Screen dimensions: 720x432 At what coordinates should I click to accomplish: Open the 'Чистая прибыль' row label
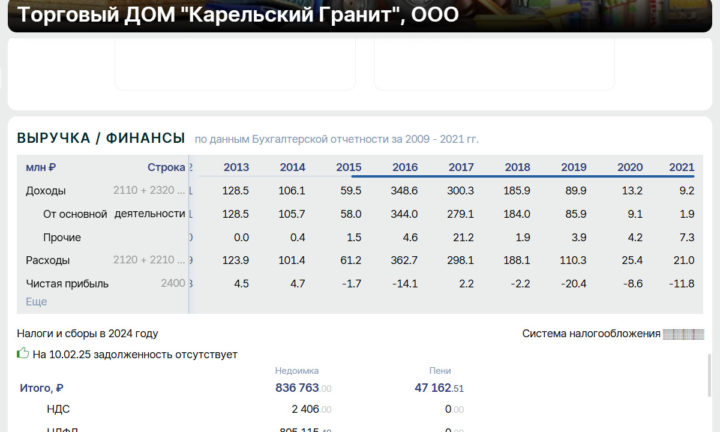tap(67, 284)
